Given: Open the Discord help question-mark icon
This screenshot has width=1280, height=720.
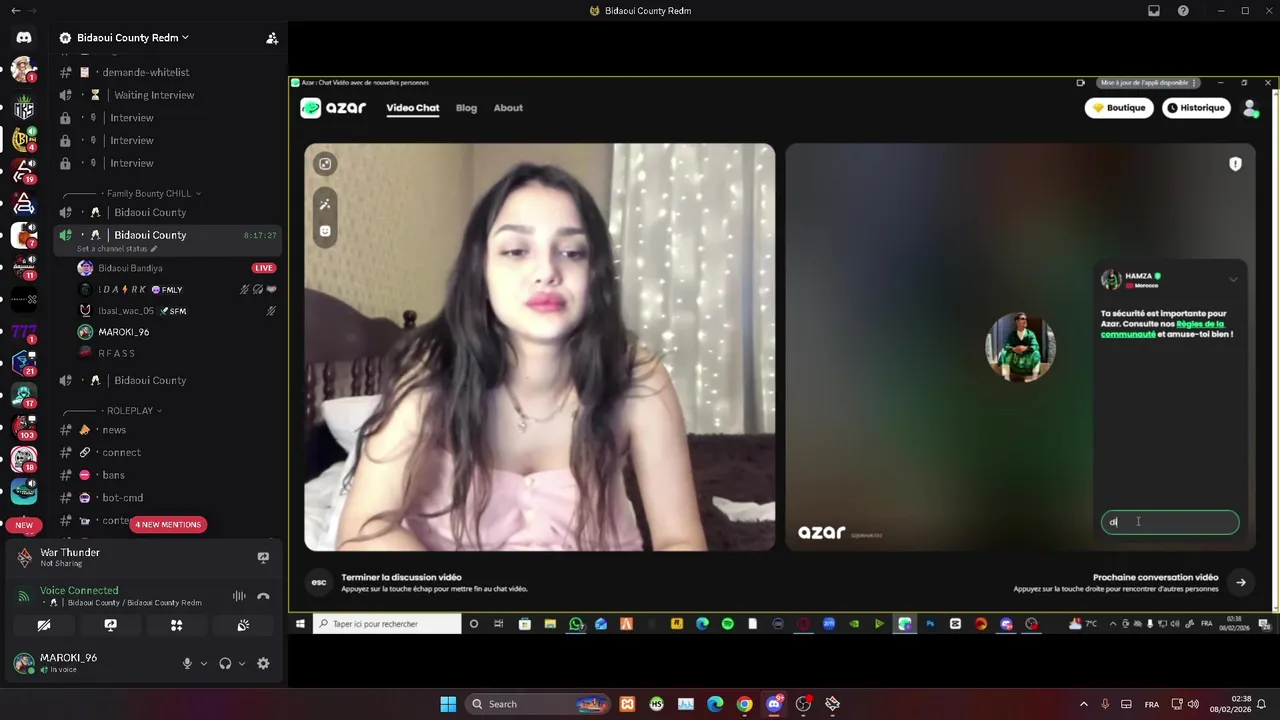Looking at the screenshot, I should click(1183, 11).
